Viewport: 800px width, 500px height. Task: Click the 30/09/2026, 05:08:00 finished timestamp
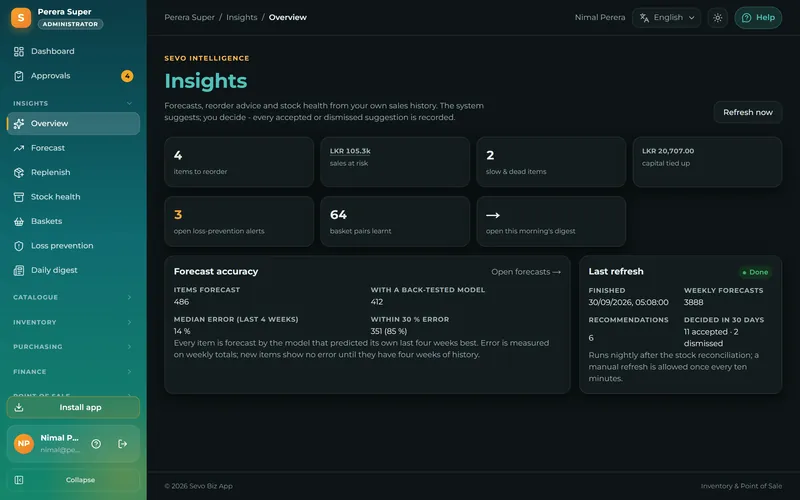click(x=628, y=302)
